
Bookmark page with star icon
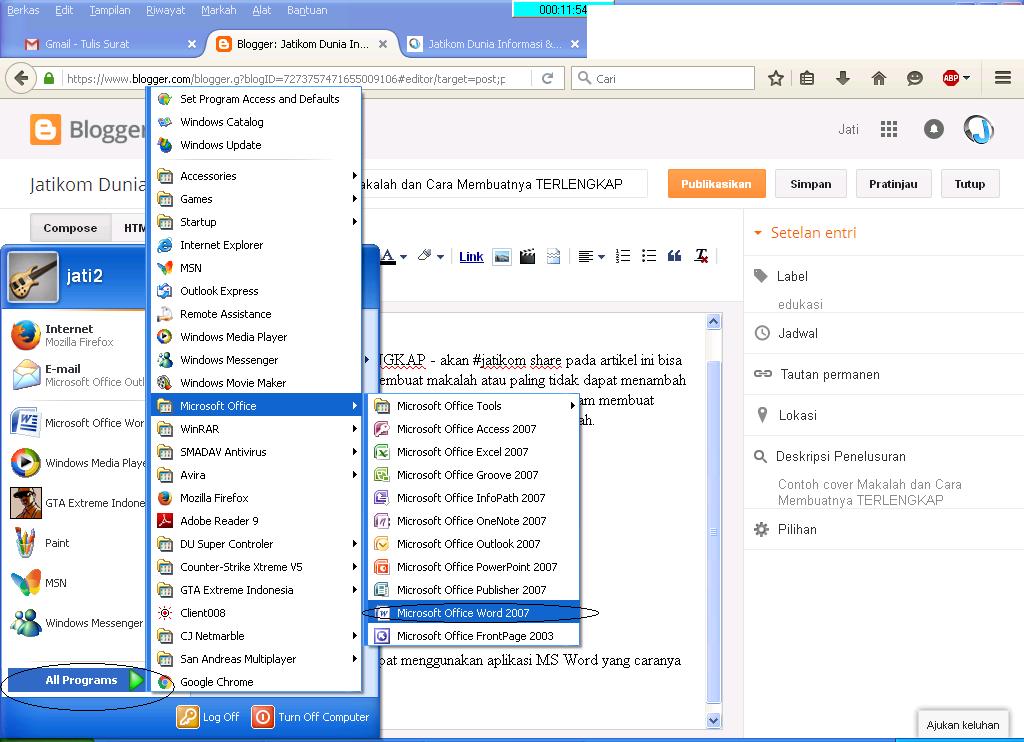click(x=776, y=78)
